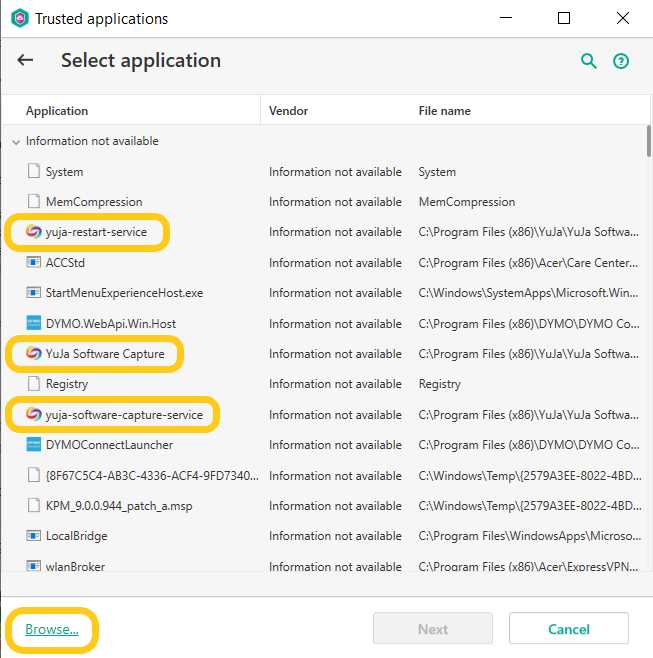
Task: Click the YuJa Software Capture icon
Action: tap(34, 353)
